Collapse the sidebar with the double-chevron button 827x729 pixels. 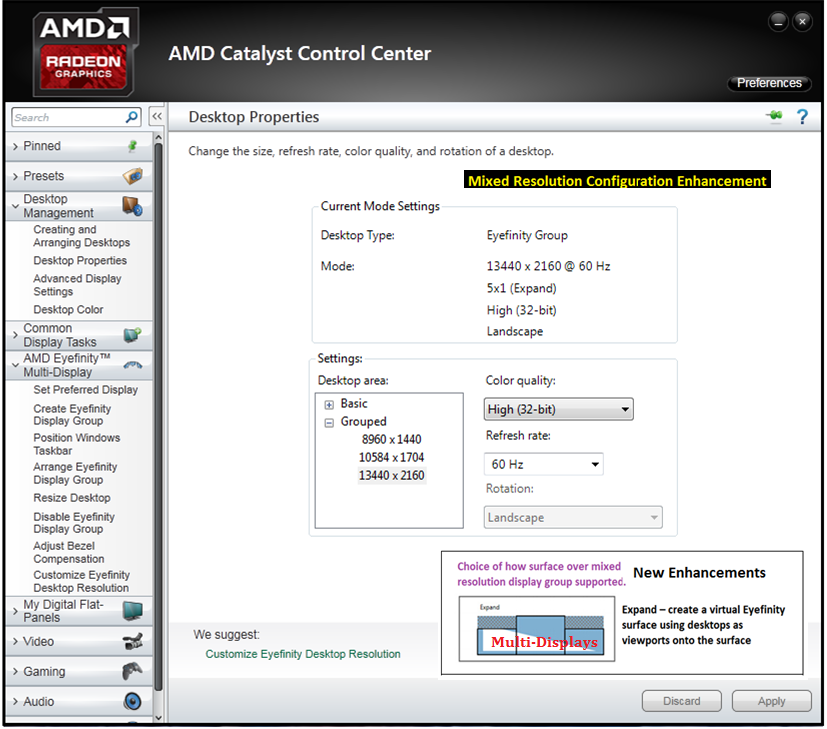point(157,116)
